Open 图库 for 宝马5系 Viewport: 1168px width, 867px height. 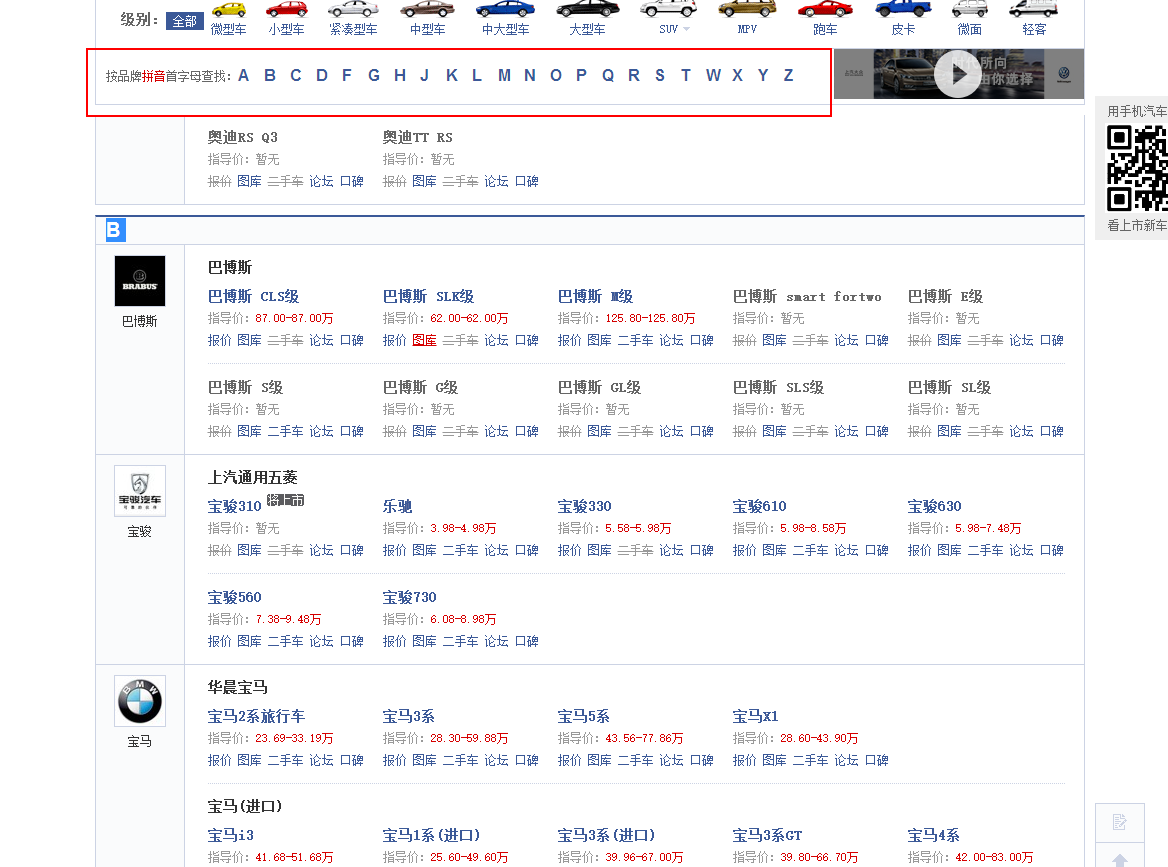[x=599, y=760]
